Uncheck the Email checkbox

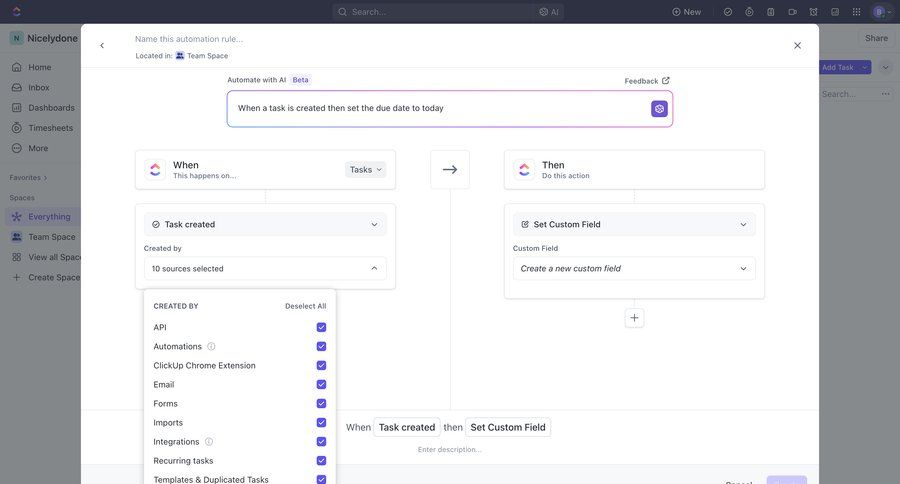pos(321,384)
